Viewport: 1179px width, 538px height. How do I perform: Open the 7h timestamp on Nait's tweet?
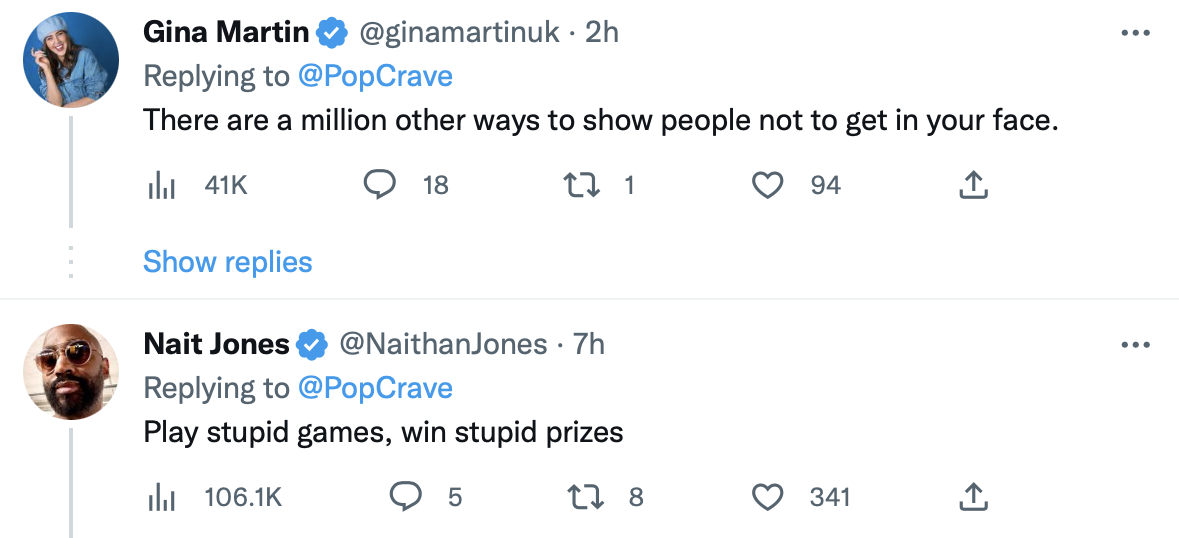pyautogui.click(x=589, y=345)
